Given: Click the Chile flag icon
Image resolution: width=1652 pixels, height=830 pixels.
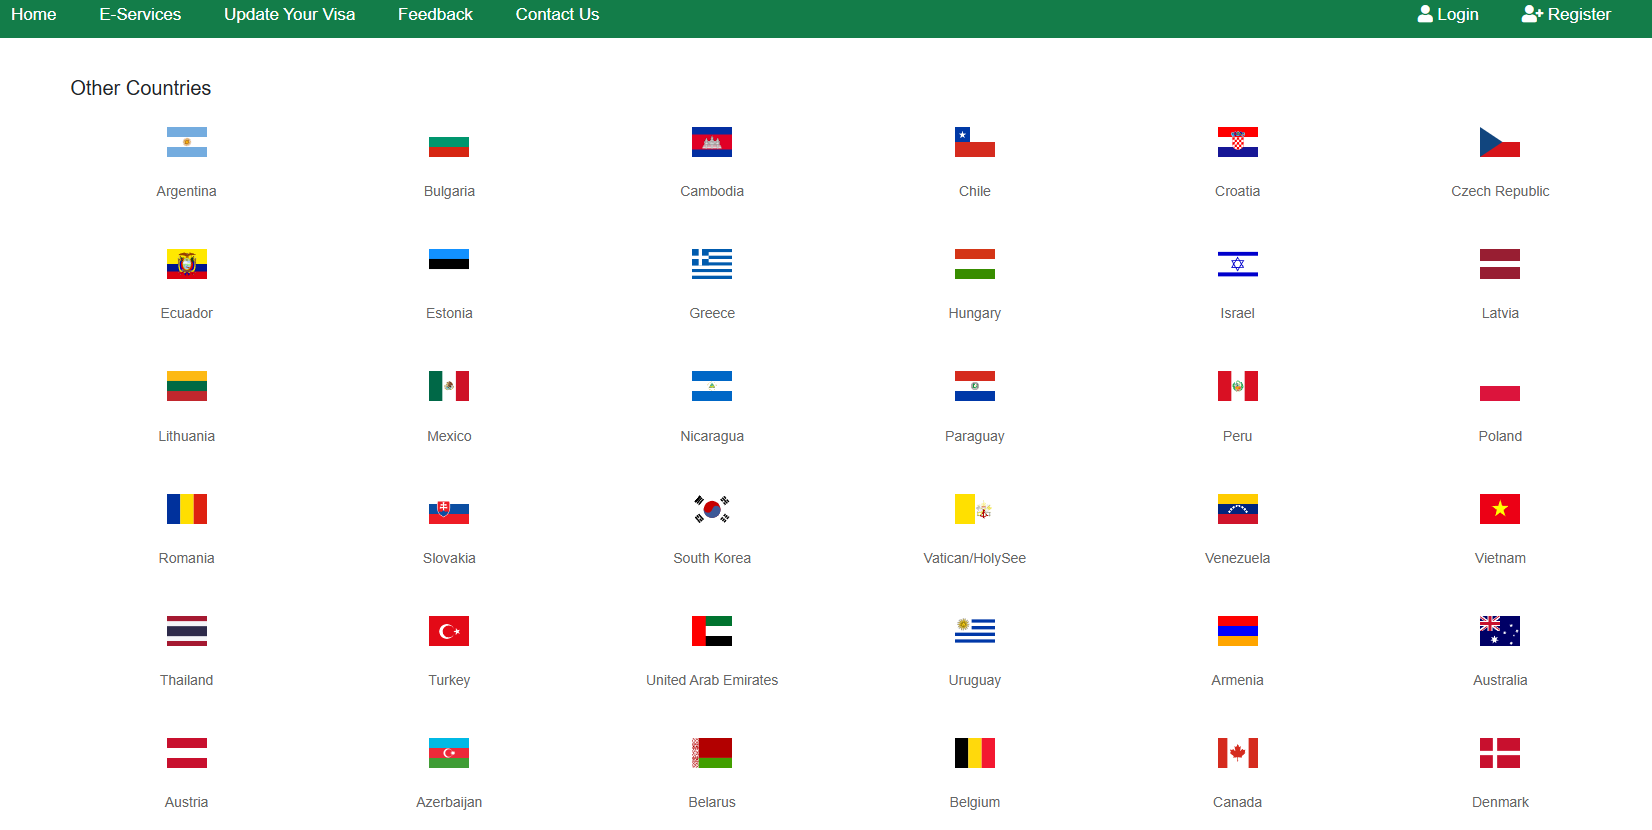Looking at the screenshot, I should tap(975, 142).
